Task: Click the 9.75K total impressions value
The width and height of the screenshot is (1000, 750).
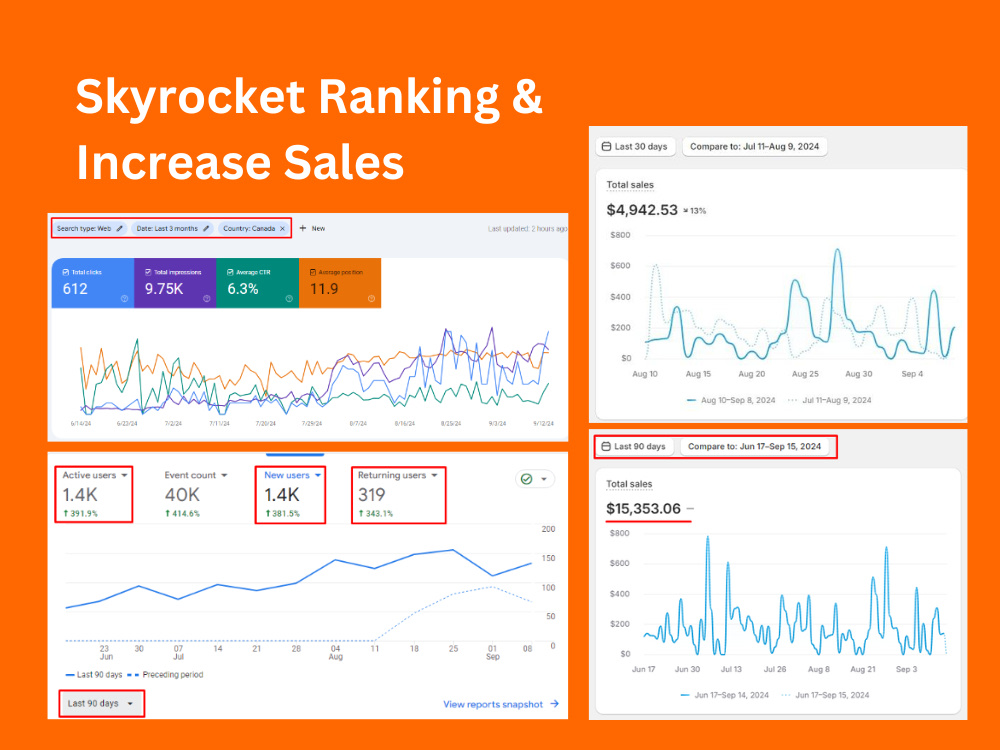Action: [164, 289]
